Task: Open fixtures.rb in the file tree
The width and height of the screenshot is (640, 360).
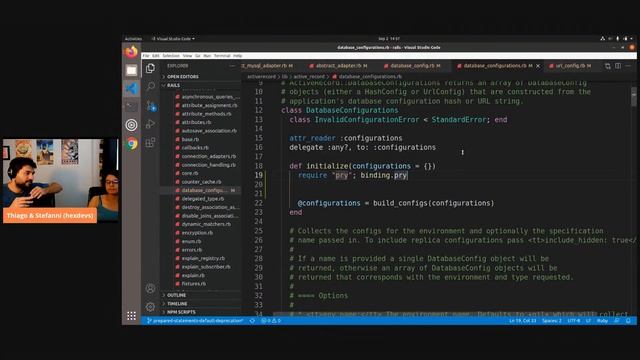Action: click(193, 284)
